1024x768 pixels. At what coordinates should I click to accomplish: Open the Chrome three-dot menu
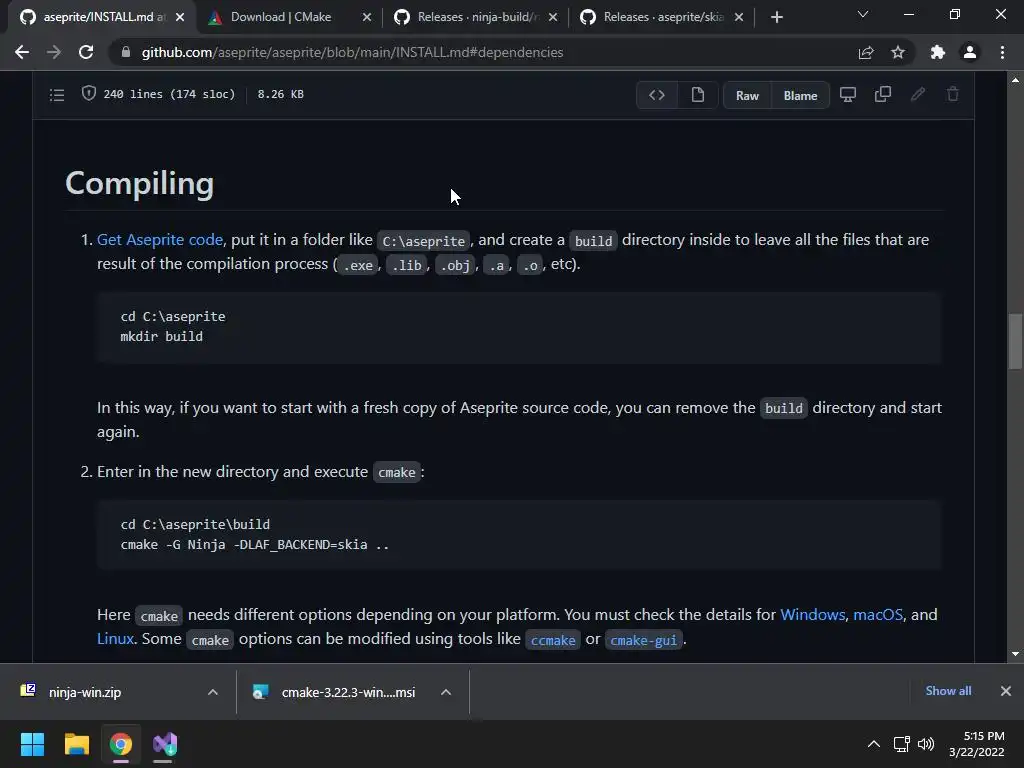point(1002,52)
